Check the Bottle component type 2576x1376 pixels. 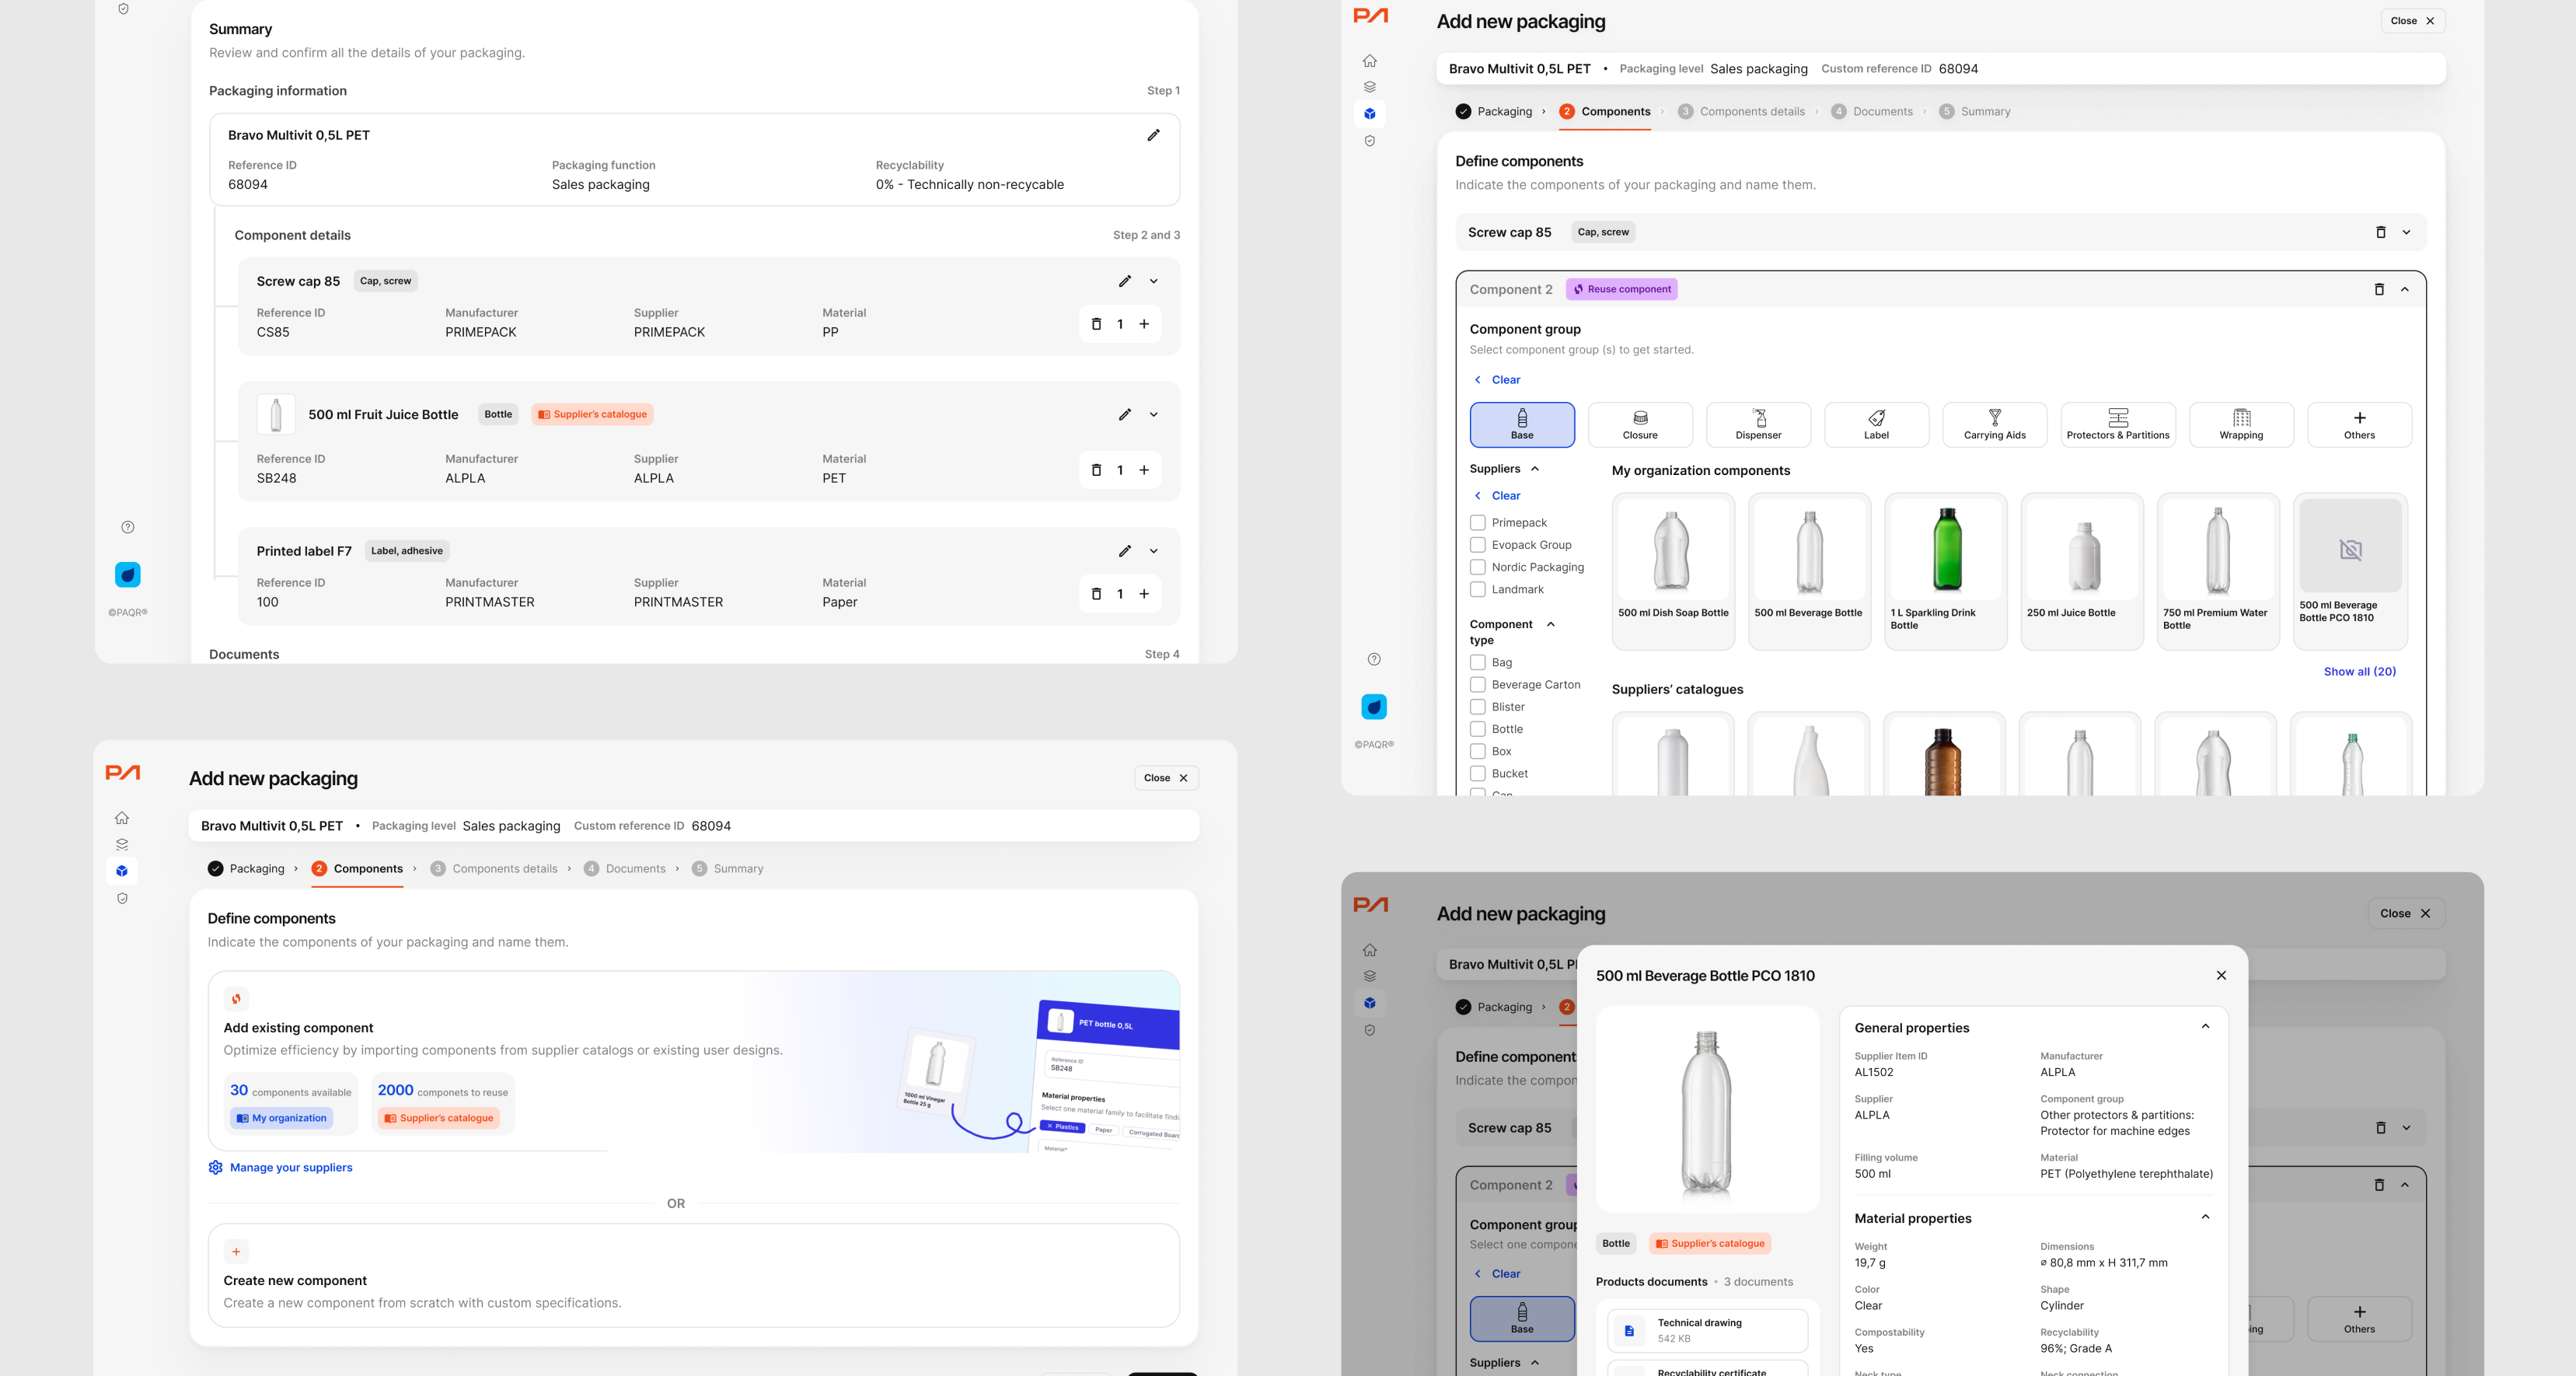[1477, 729]
